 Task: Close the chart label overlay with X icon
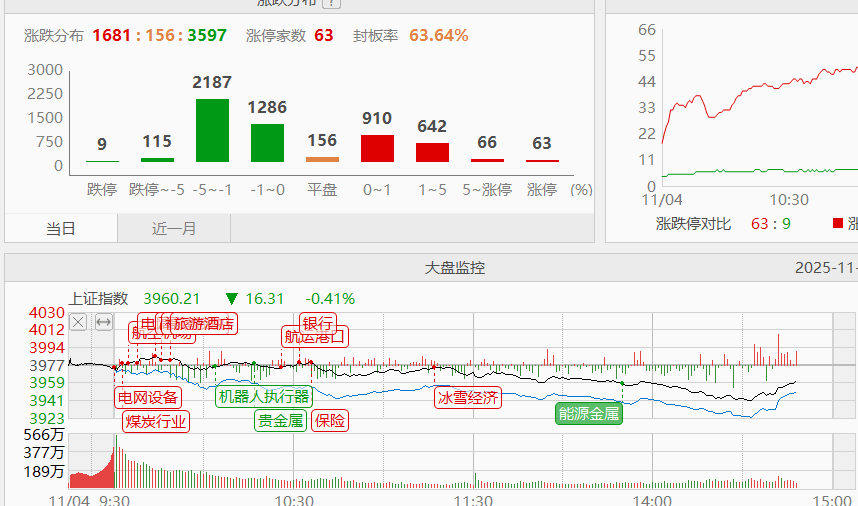[x=78, y=322]
